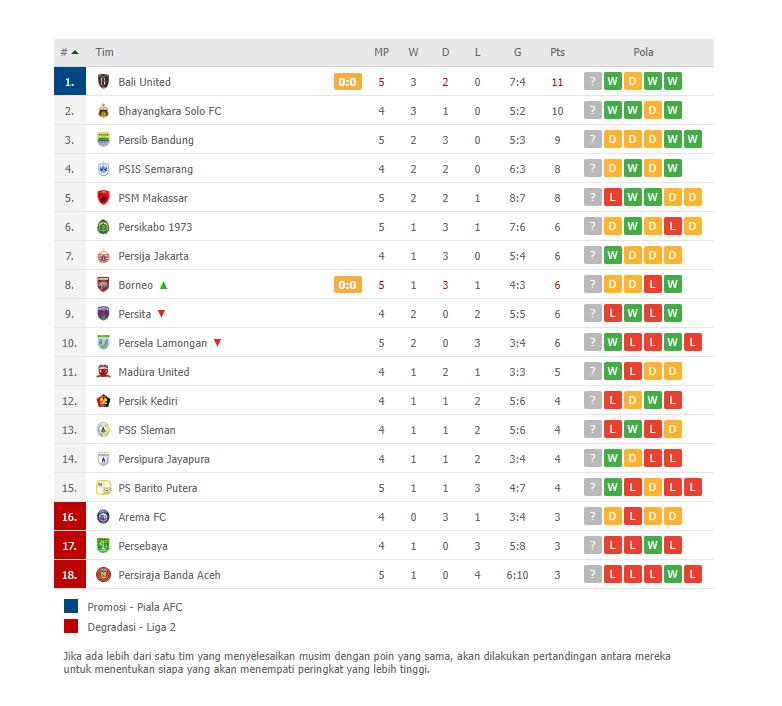Click the blue Promosi - Piala AFC swatch

(x=71, y=606)
